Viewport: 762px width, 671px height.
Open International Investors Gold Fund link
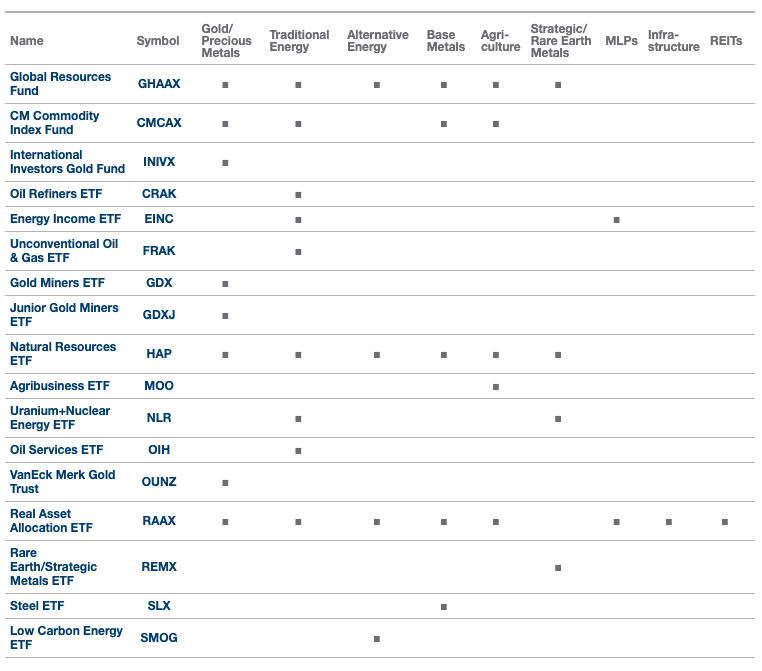(68, 162)
